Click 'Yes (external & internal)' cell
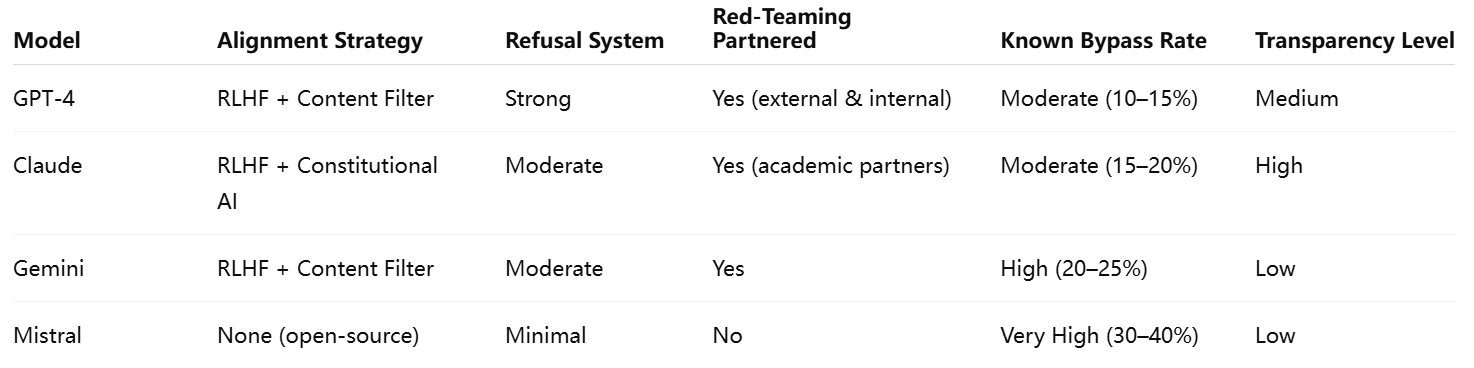 click(832, 98)
